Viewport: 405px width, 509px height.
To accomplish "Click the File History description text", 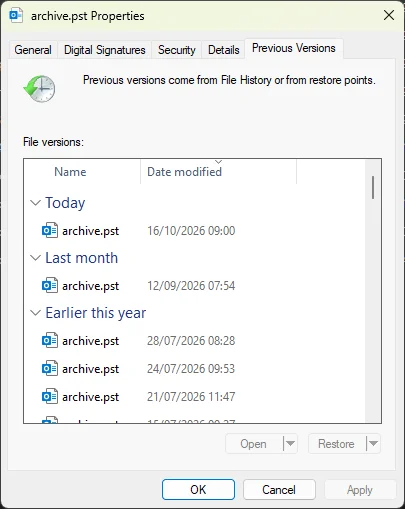I will (229, 80).
